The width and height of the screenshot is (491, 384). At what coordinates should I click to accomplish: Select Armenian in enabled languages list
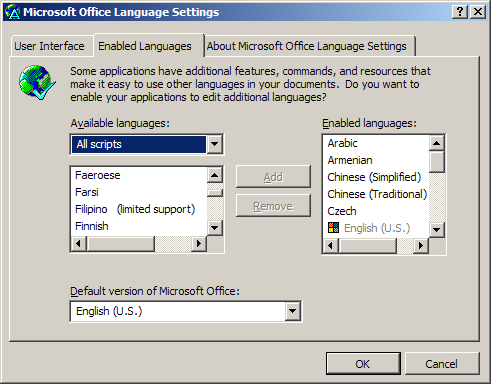coord(350,160)
